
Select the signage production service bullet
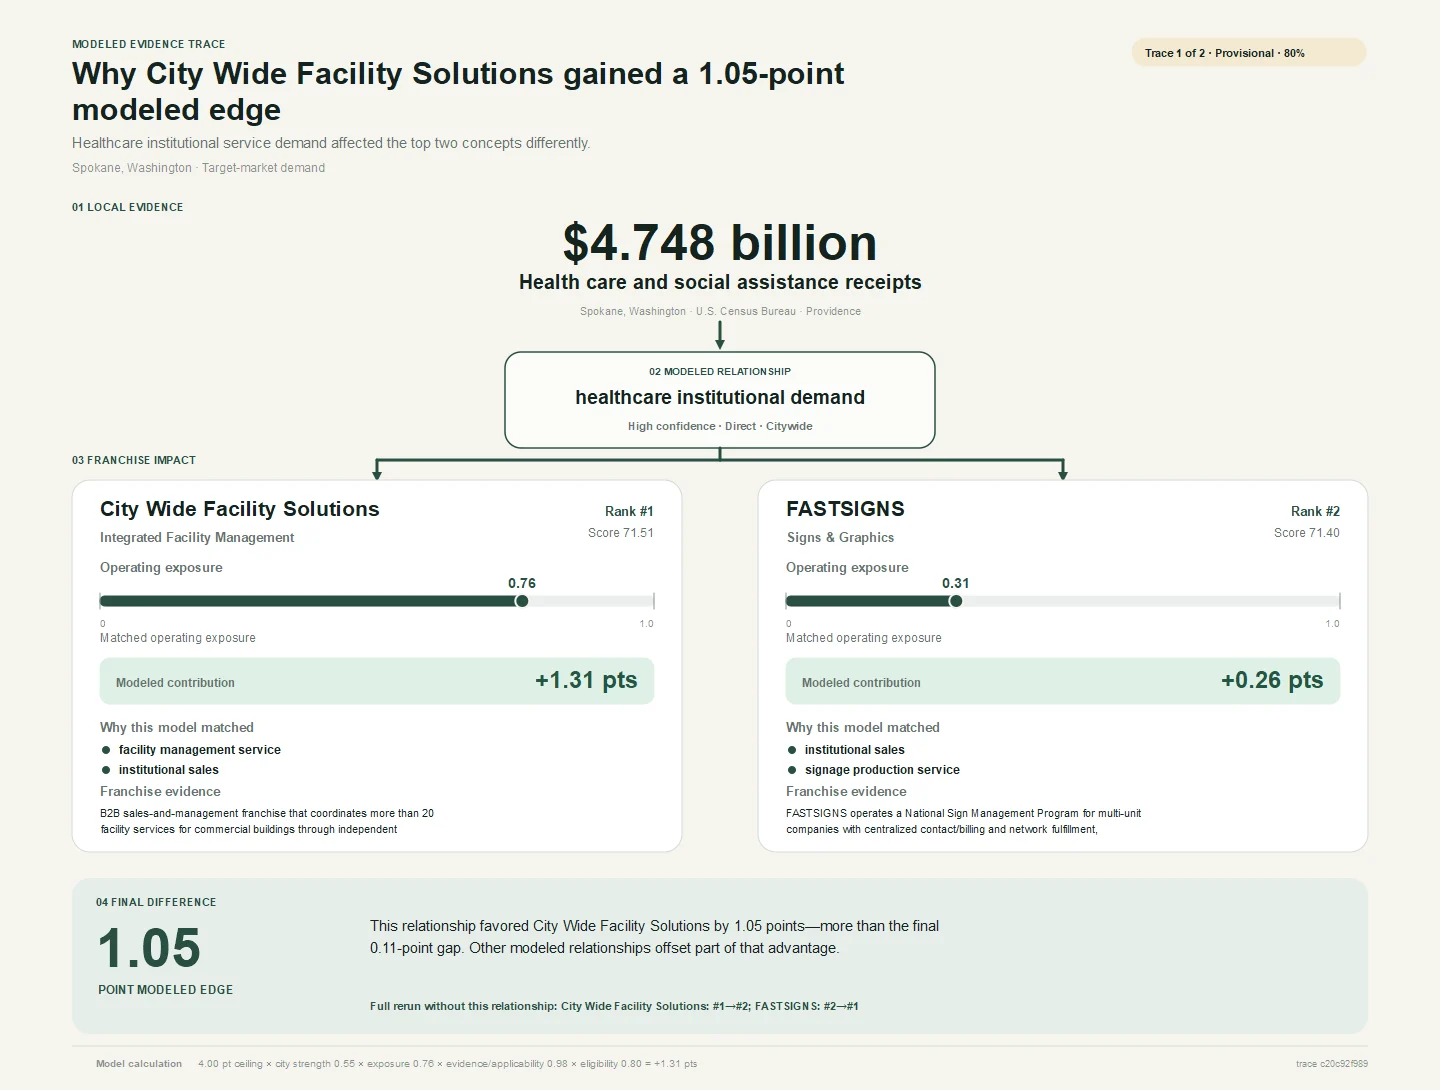pyautogui.click(x=873, y=770)
